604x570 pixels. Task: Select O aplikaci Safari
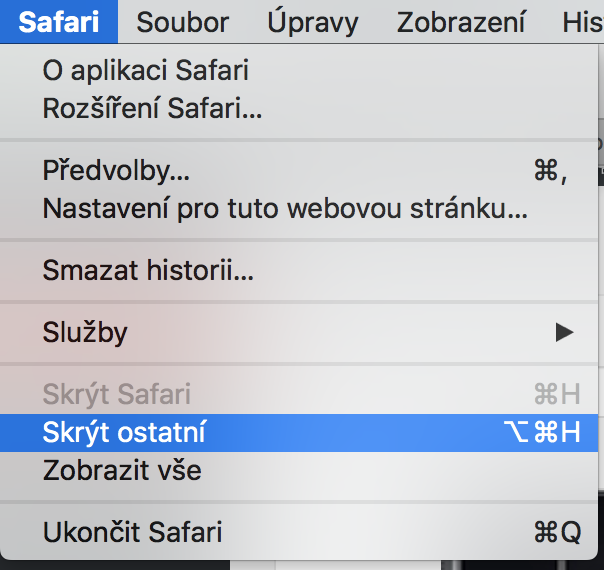(x=145, y=70)
